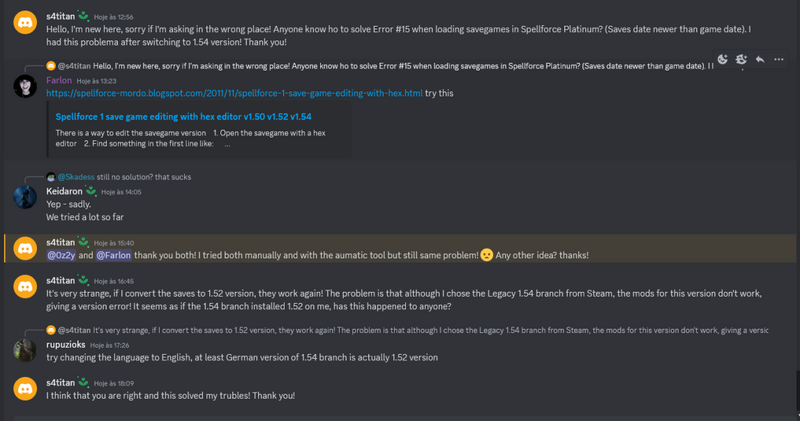Click the Add Reaction emoji icon
This screenshot has width=800, height=421.
click(722, 60)
